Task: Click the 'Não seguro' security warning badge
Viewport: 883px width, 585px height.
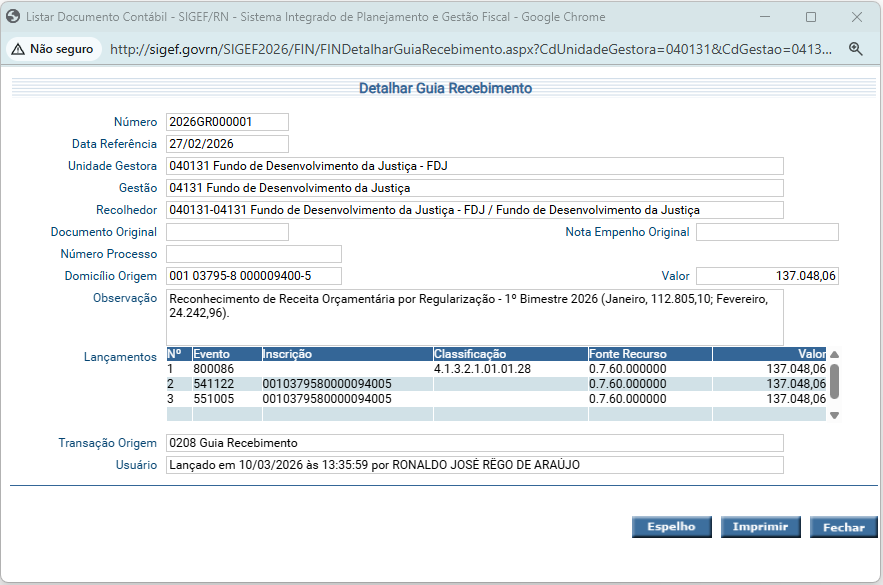Action: tap(53, 49)
